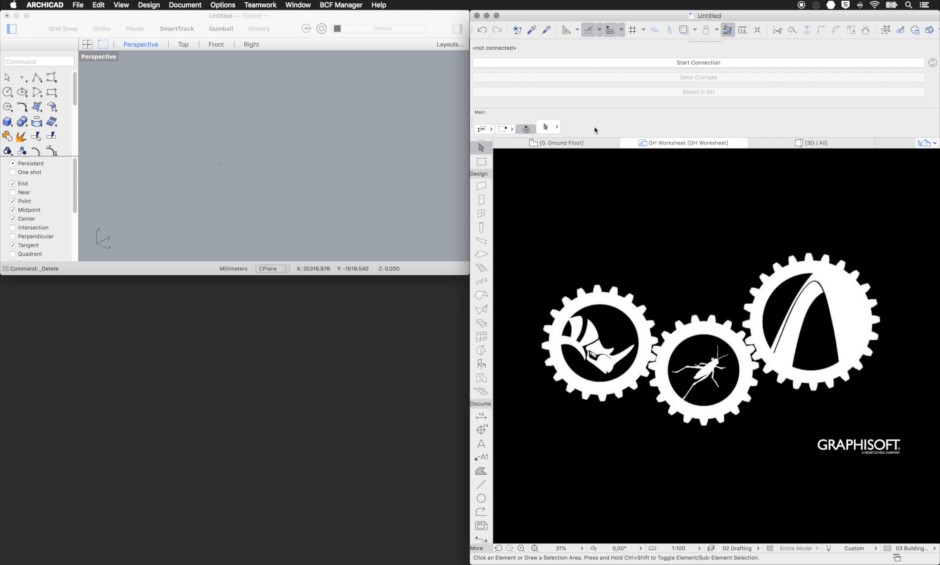Uncheck the Center osnap checkbox

[13, 219]
